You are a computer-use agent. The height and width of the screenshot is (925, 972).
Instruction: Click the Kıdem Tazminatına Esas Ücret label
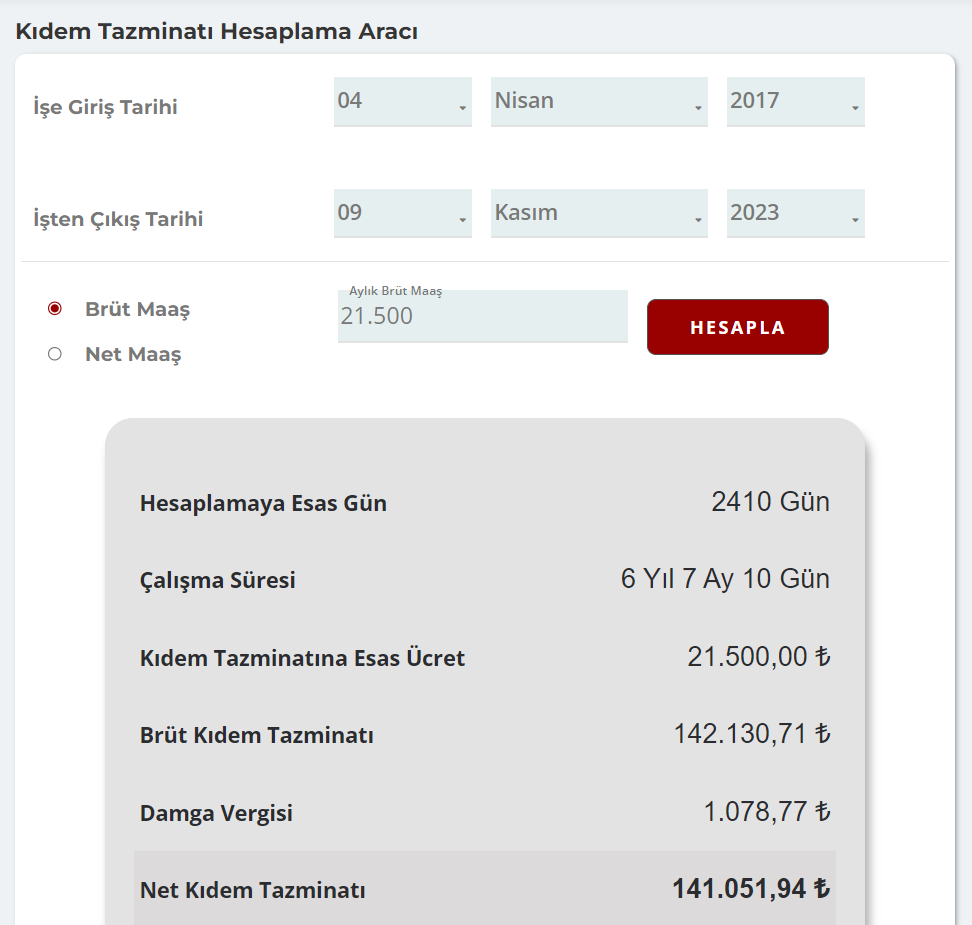pyautogui.click(x=303, y=658)
